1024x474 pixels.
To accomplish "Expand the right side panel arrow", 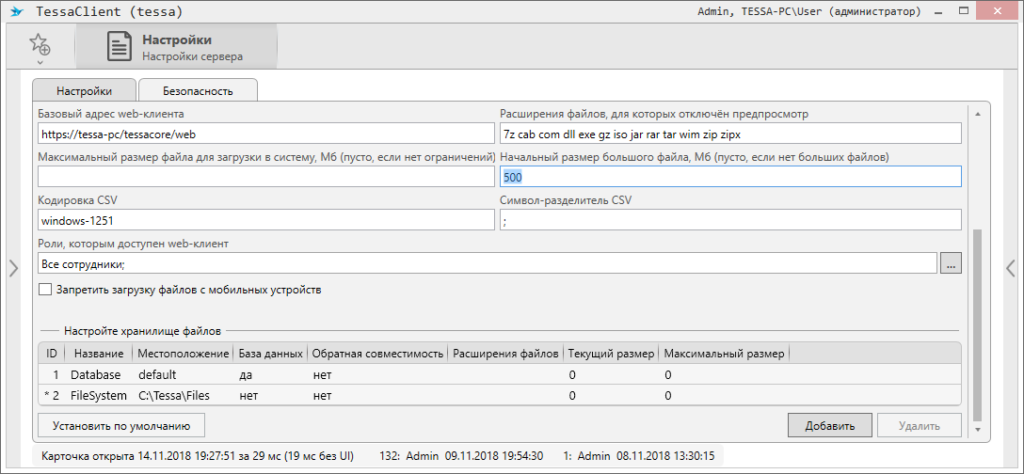I will point(1010,267).
